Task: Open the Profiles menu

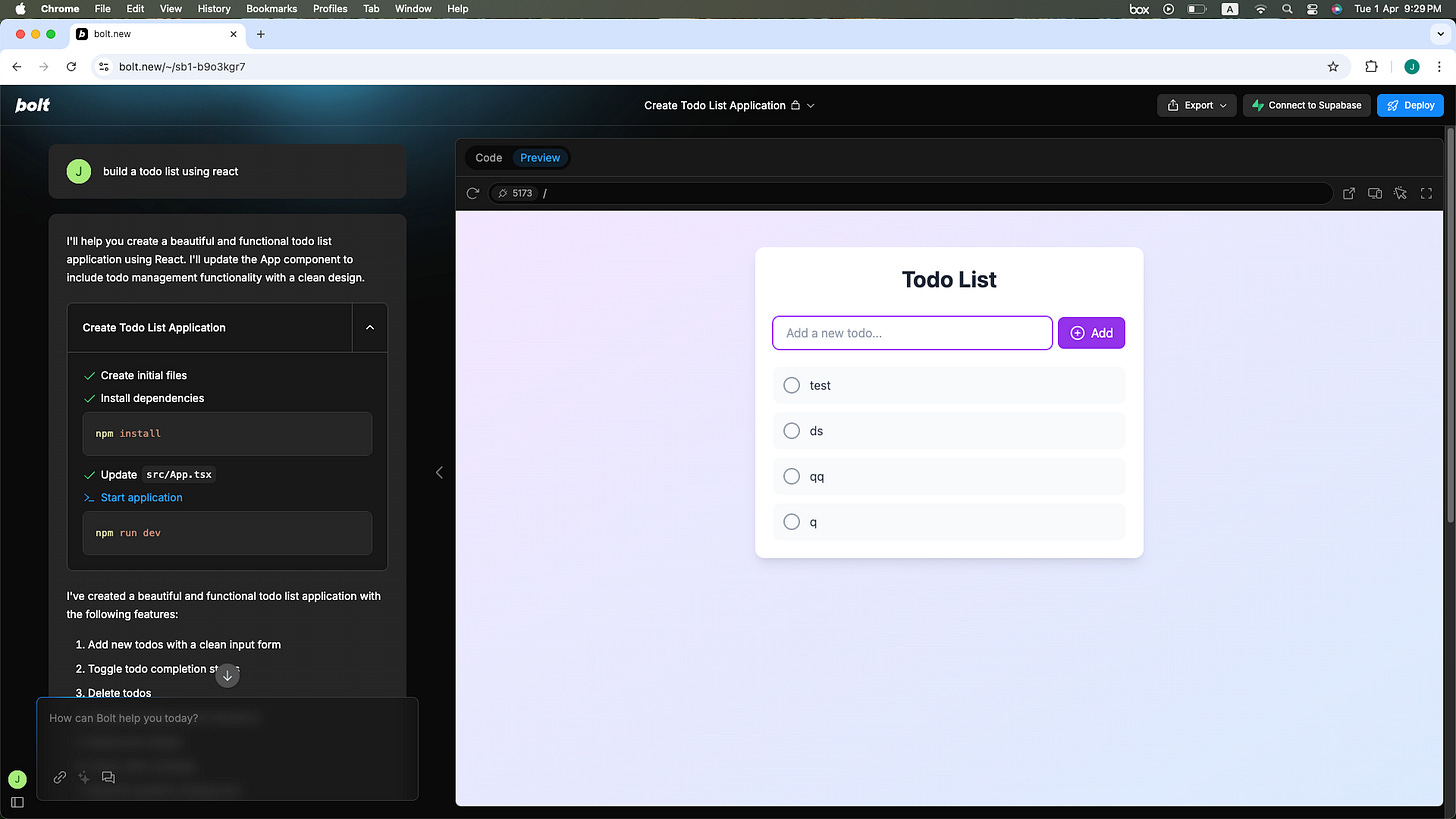Action: point(330,9)
